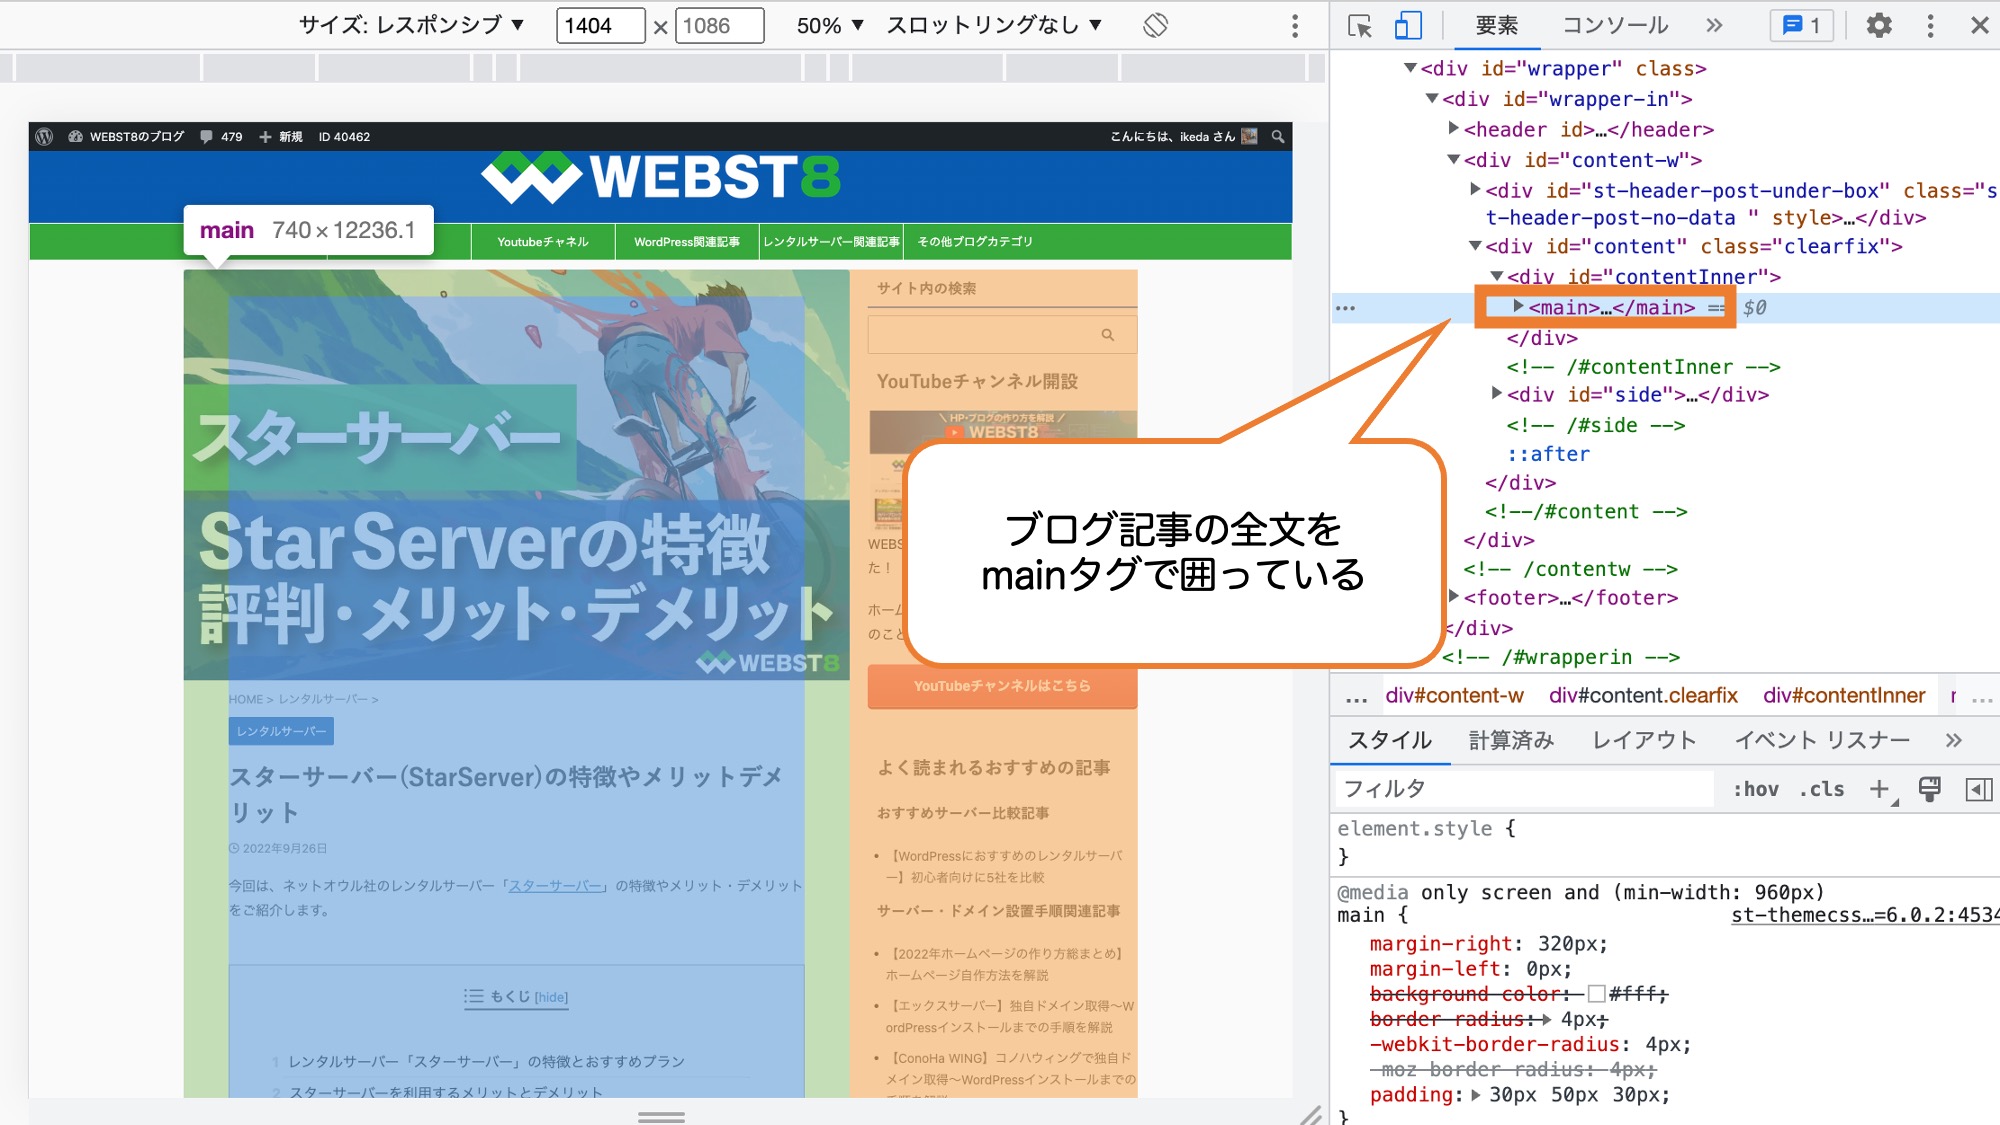Click the #fff background-color swatch
The width and height of the screenshot is (2000, 1125).
[1596, 994]
